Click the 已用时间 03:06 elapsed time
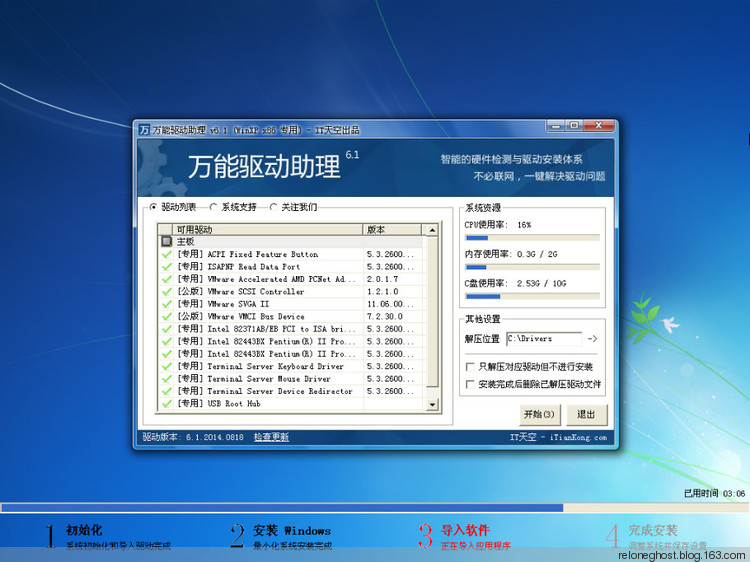The height and width of the screenshot is (562, 750). tap(715, 494)
